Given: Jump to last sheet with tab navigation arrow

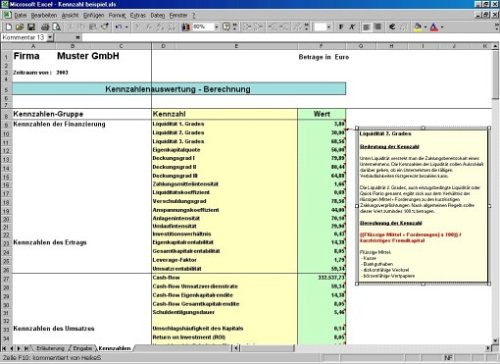Looking at the screenshot, I should tap(26, 348).
